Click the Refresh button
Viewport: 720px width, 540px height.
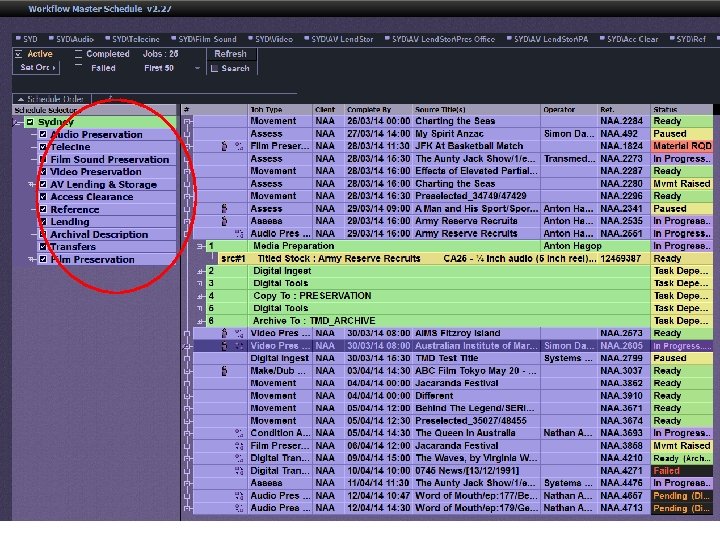pos(230,54)
